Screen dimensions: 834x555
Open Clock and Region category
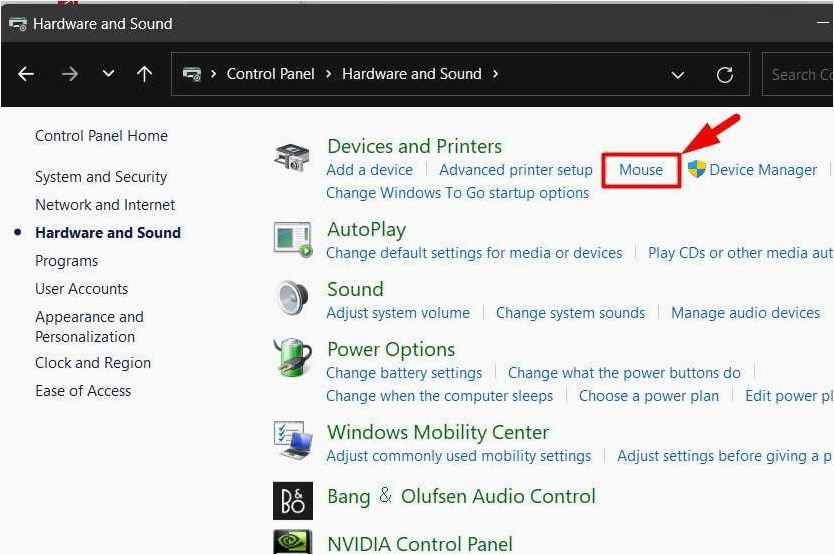pyautogui.click(x=93, y=363)
